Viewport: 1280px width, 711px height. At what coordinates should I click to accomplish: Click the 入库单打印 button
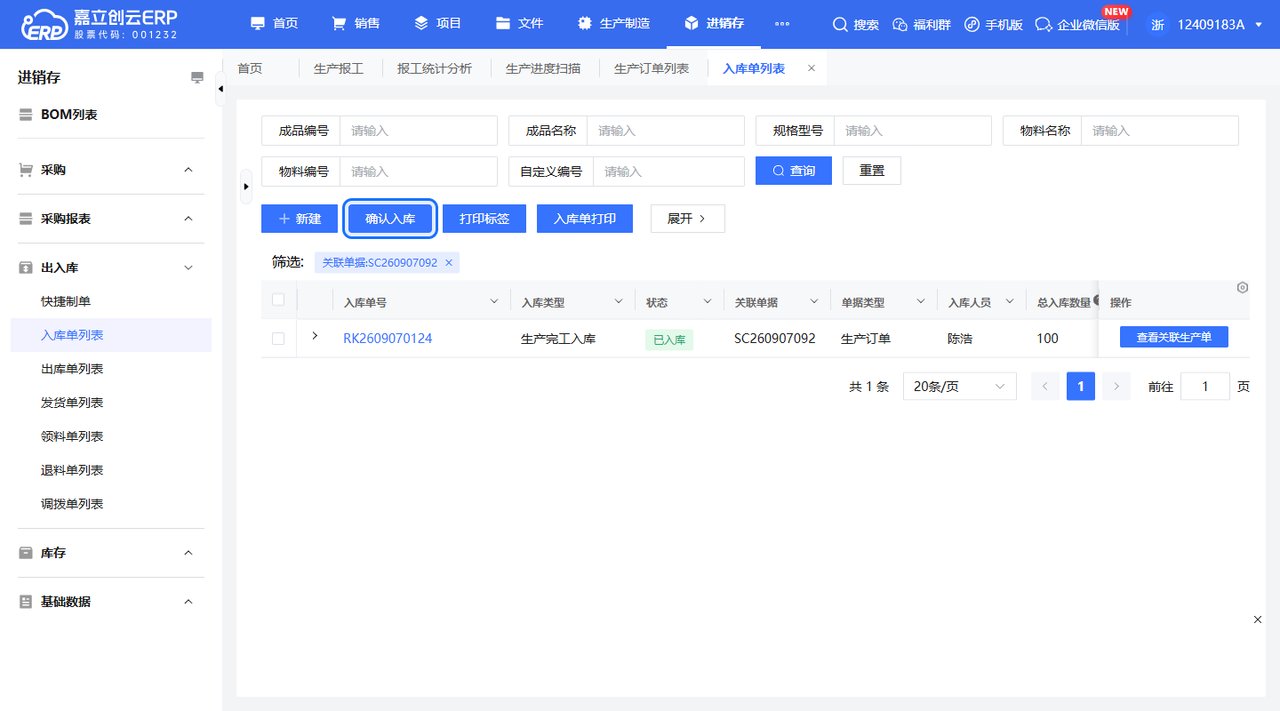click(585, 218)
